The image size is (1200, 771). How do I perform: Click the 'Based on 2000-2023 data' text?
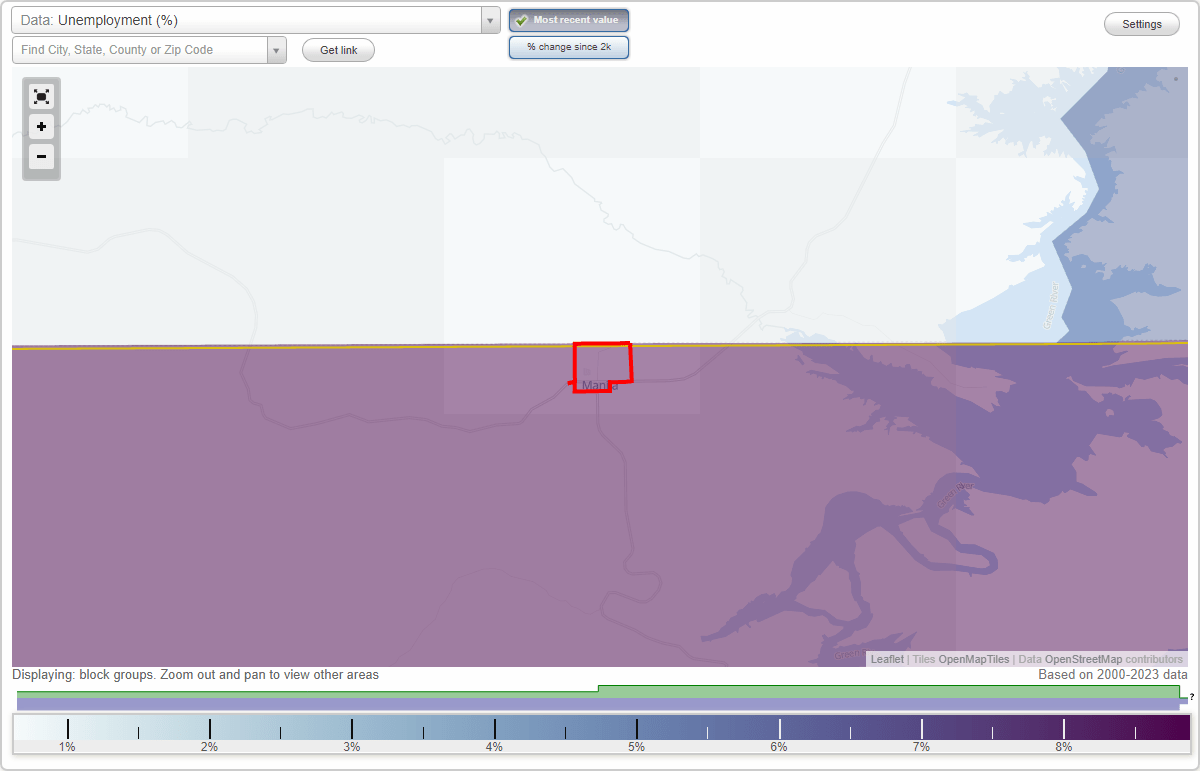pos(1113,675)
